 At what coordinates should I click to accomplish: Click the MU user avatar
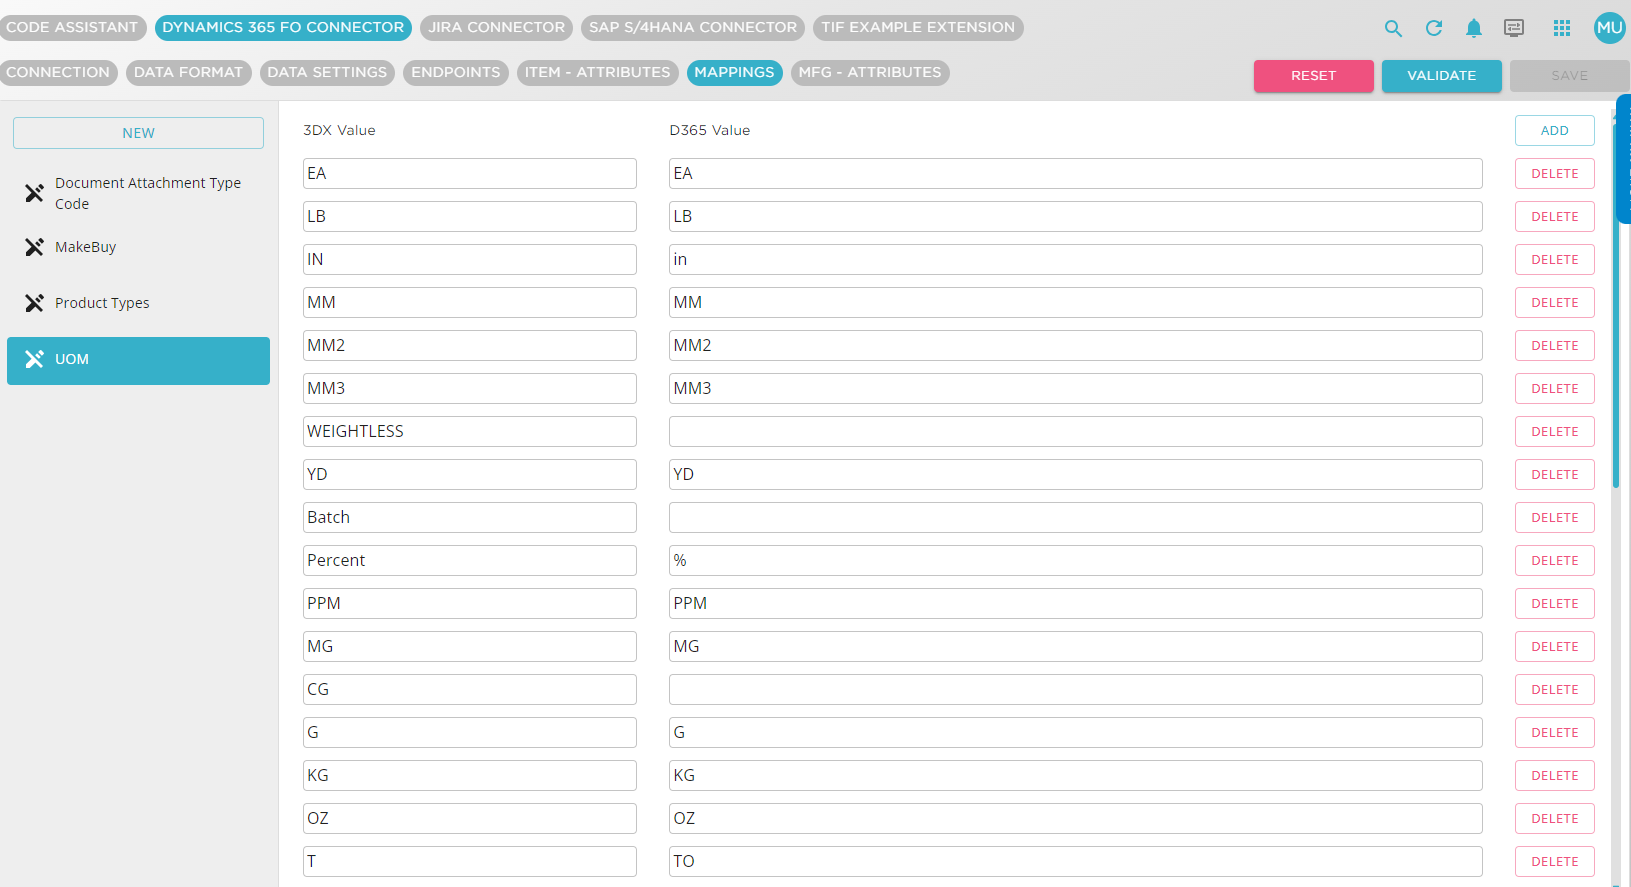(1609, 28)
